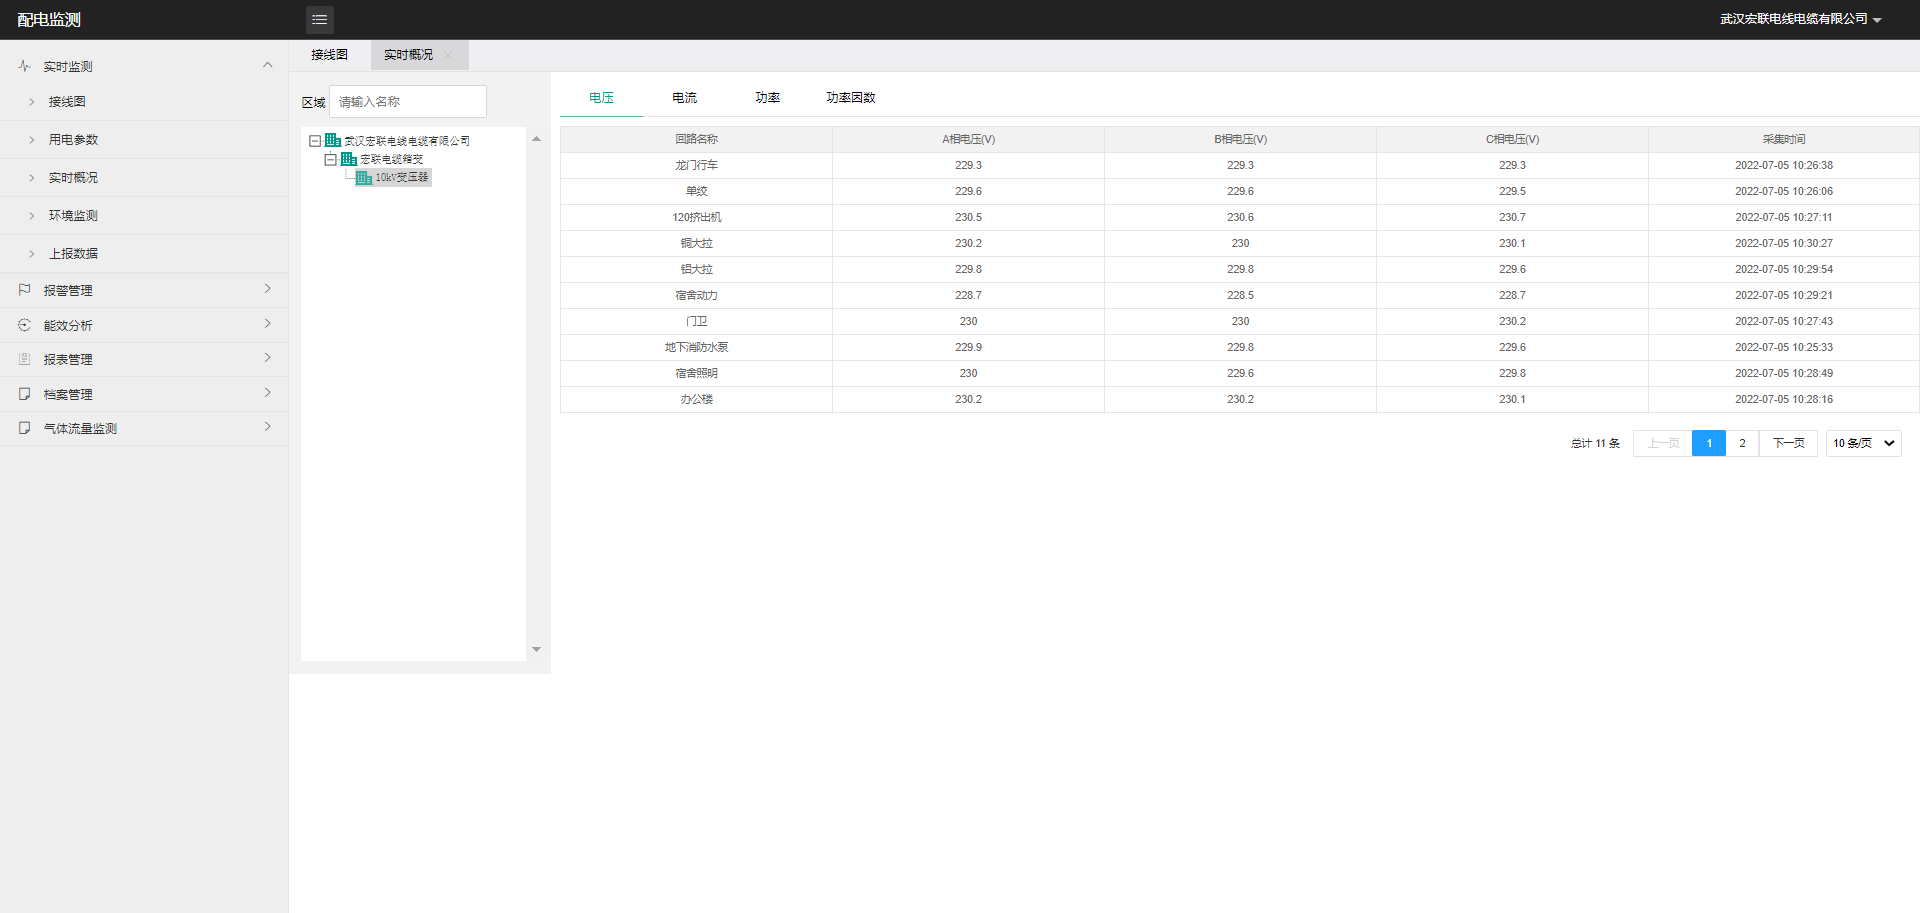Click the 铝大拉 row name

(696, 270)
